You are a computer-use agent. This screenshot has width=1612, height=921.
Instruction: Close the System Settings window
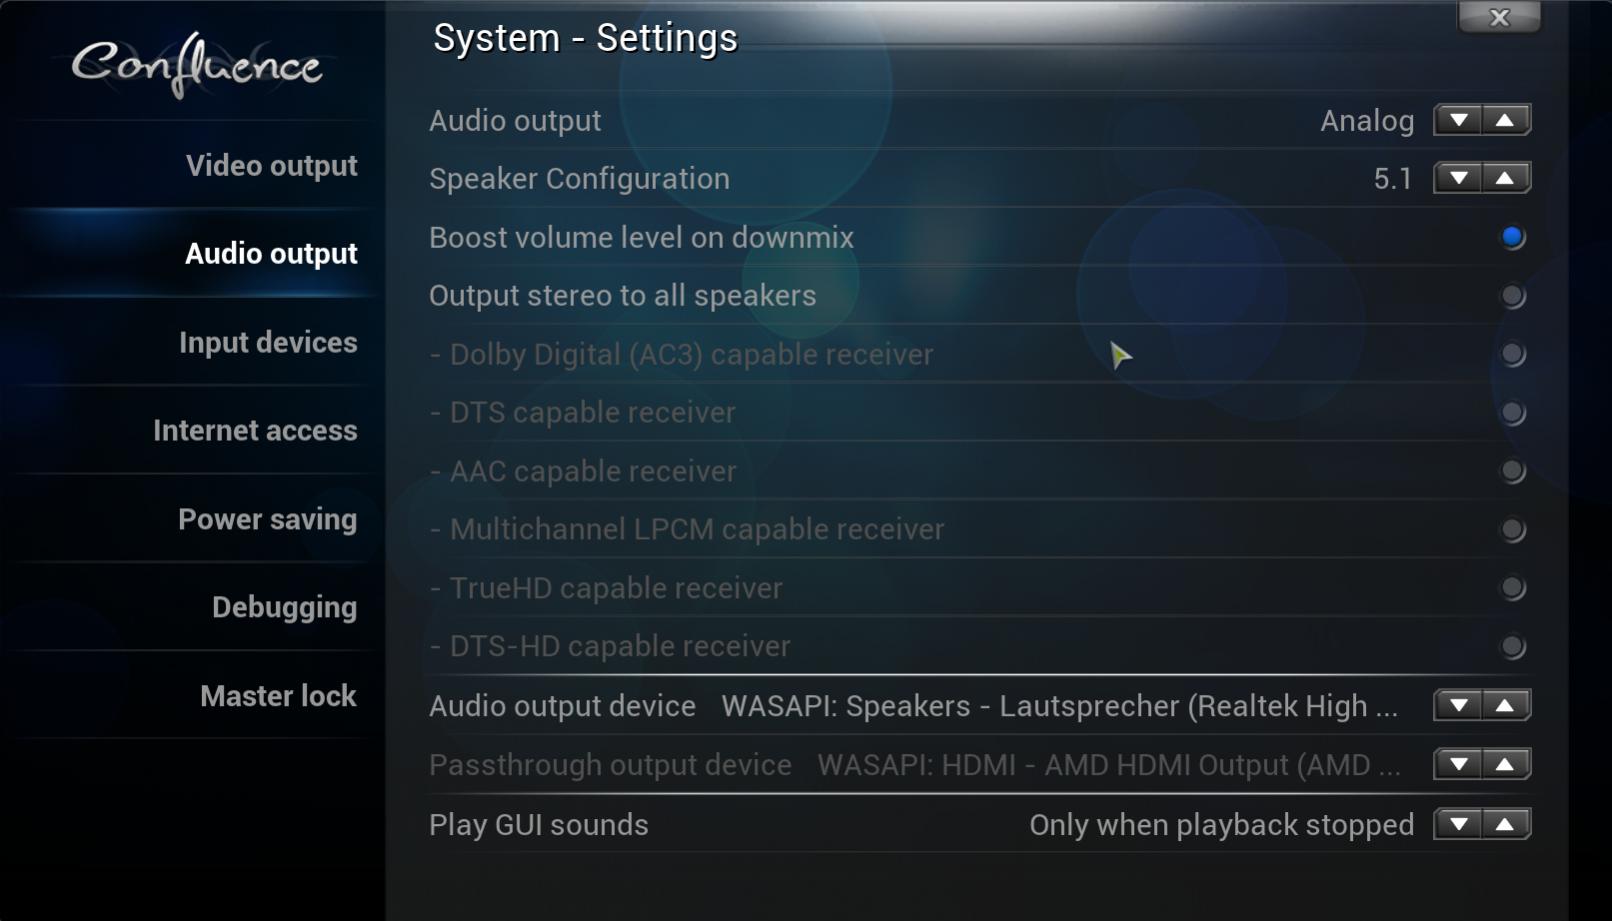pyautogui.click(x=1499, y=17)
